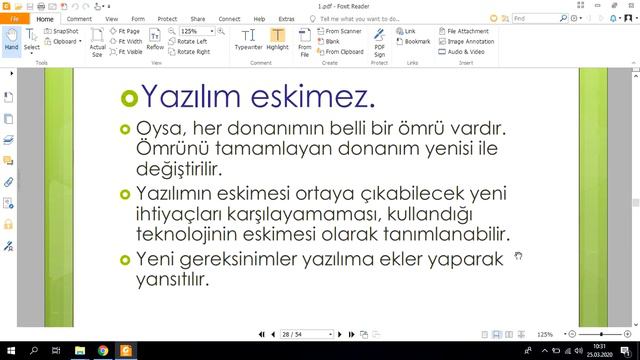Insert a Link
640x360 pixels.
(x=406, y=31)
